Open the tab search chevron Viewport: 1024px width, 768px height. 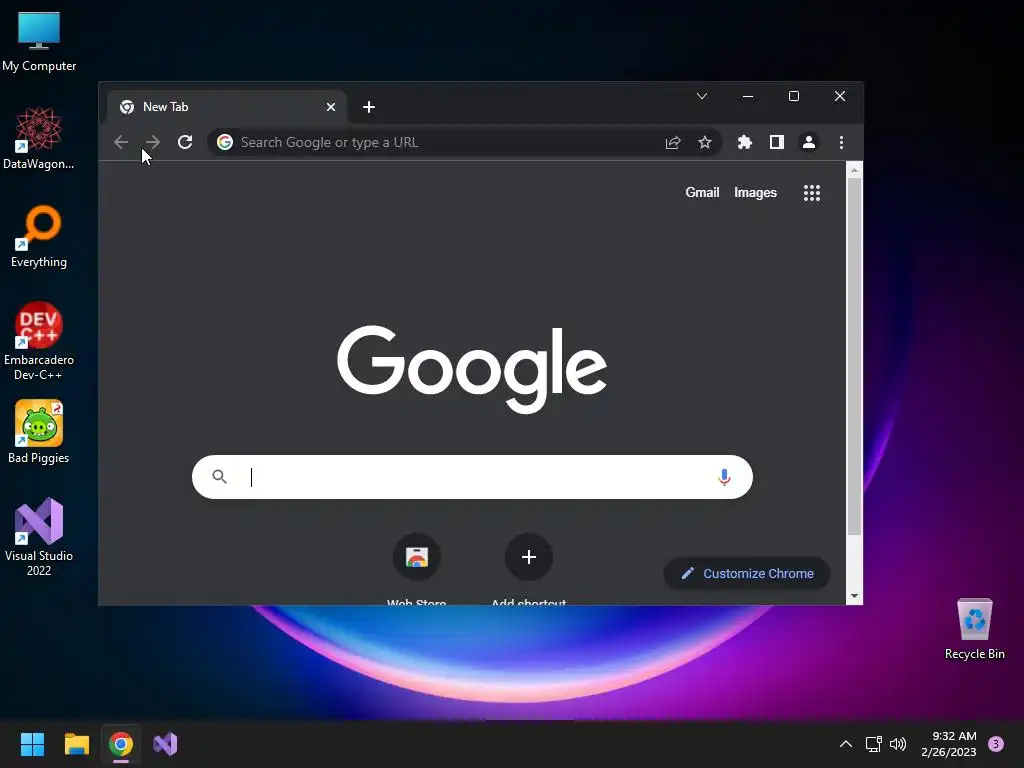[x=702, y=97]
